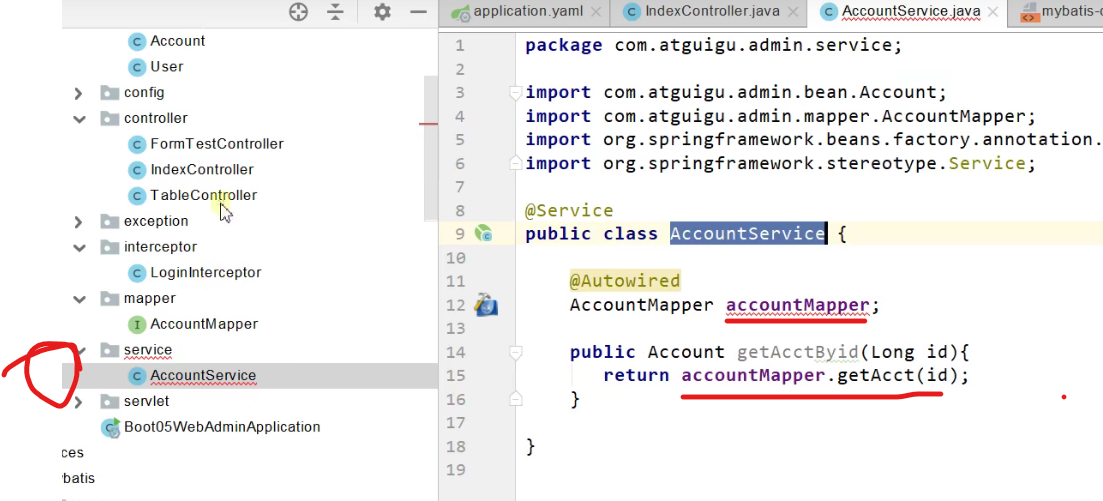Collapse the interceptor folder arrow

click(79, 247)
